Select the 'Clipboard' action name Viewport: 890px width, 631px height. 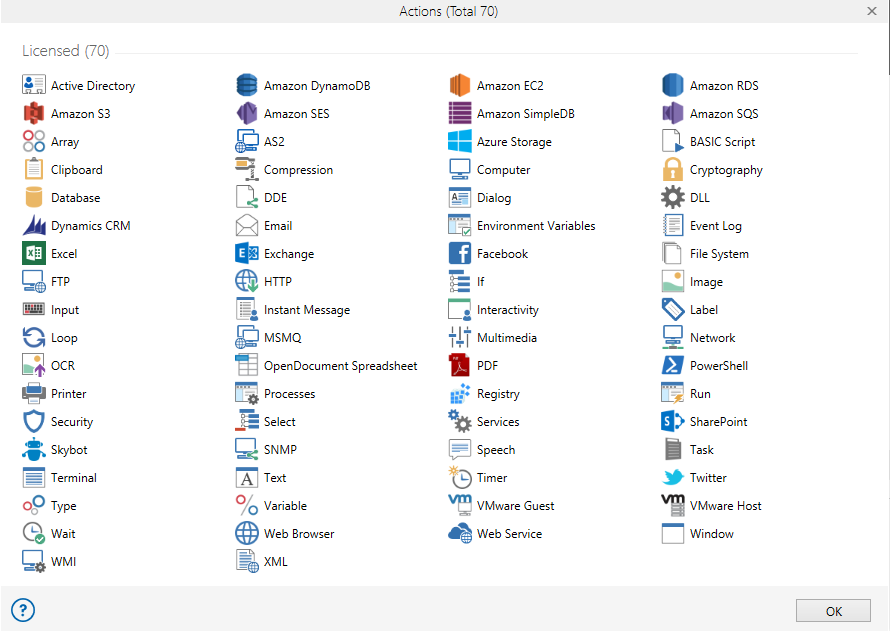[x=77, y=170]
